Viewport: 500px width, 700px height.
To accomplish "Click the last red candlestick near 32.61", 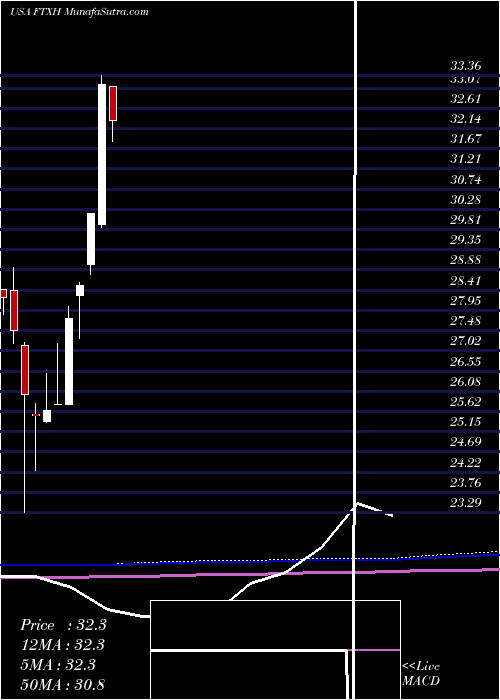I will [113, 104].
